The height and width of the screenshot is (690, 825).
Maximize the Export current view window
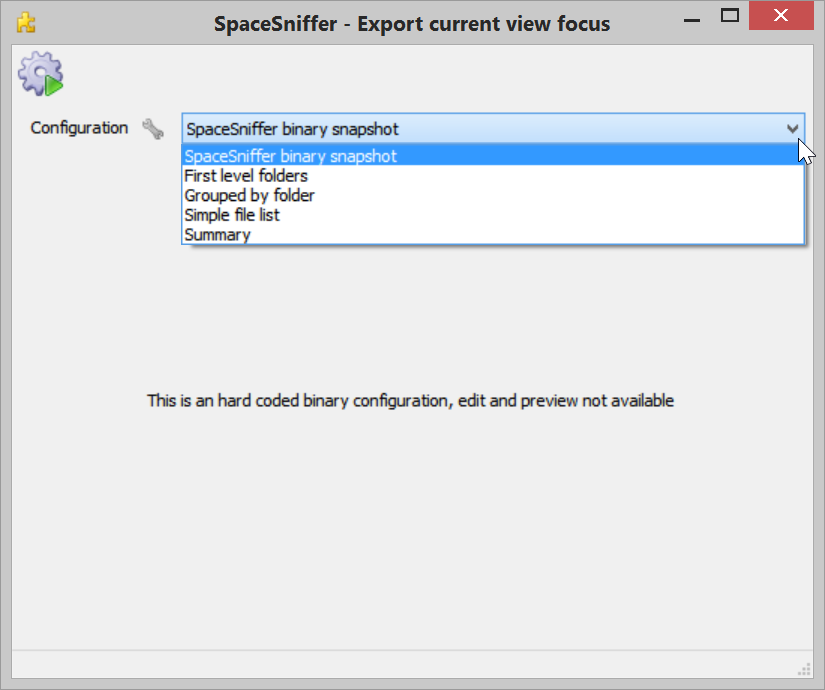click(x=730, y=16)
